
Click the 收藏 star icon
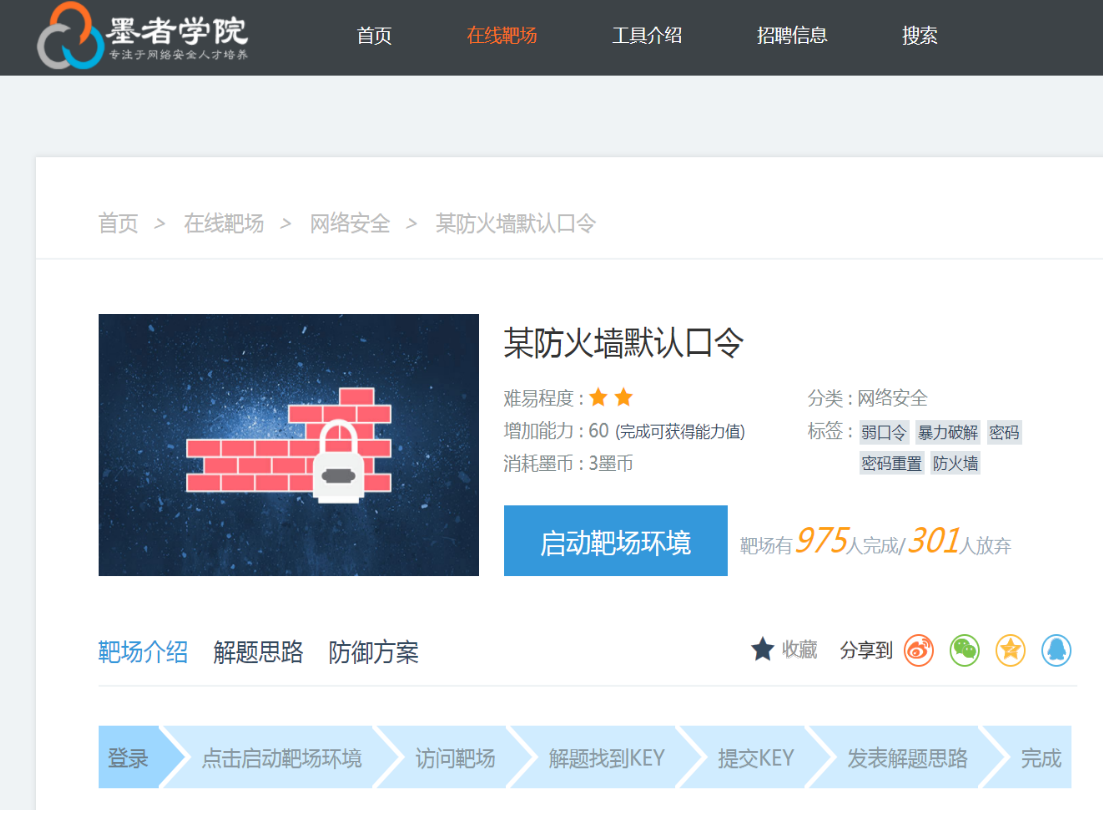763,650
